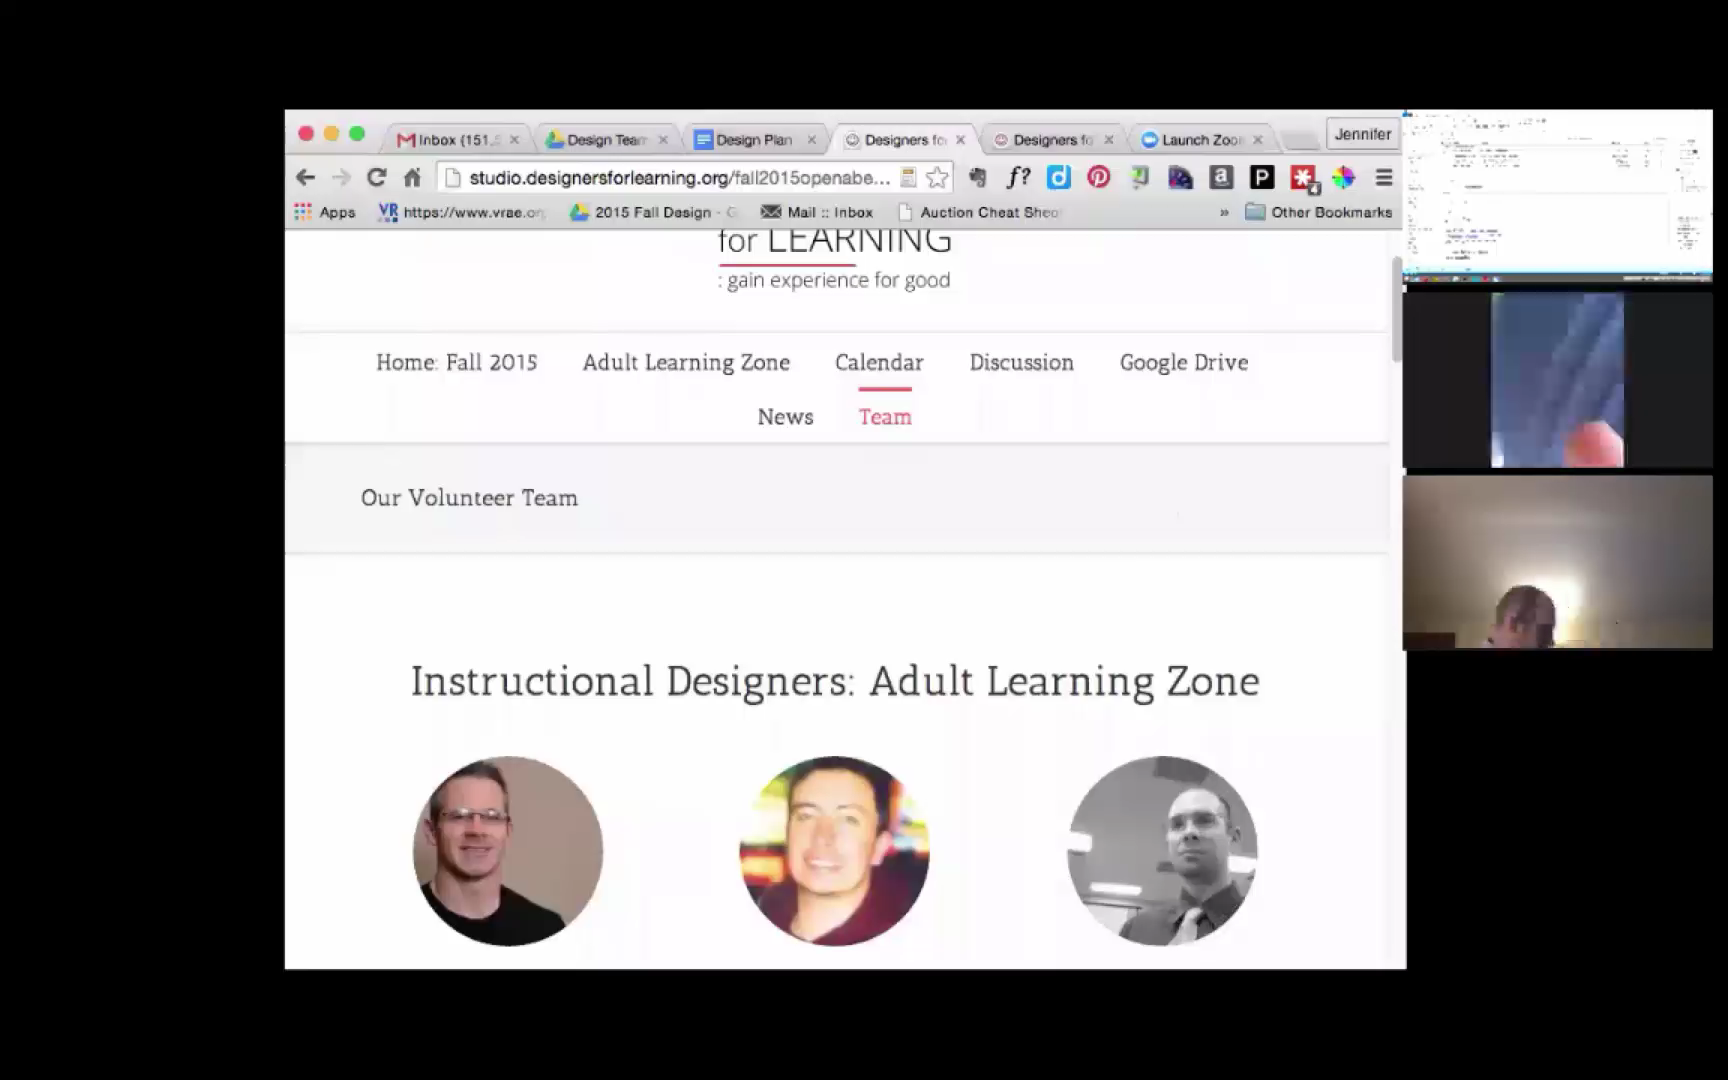The image size is (1728, 1080).
Task: Reload the page with the refresh icon
Action: (x=376, y=178)
